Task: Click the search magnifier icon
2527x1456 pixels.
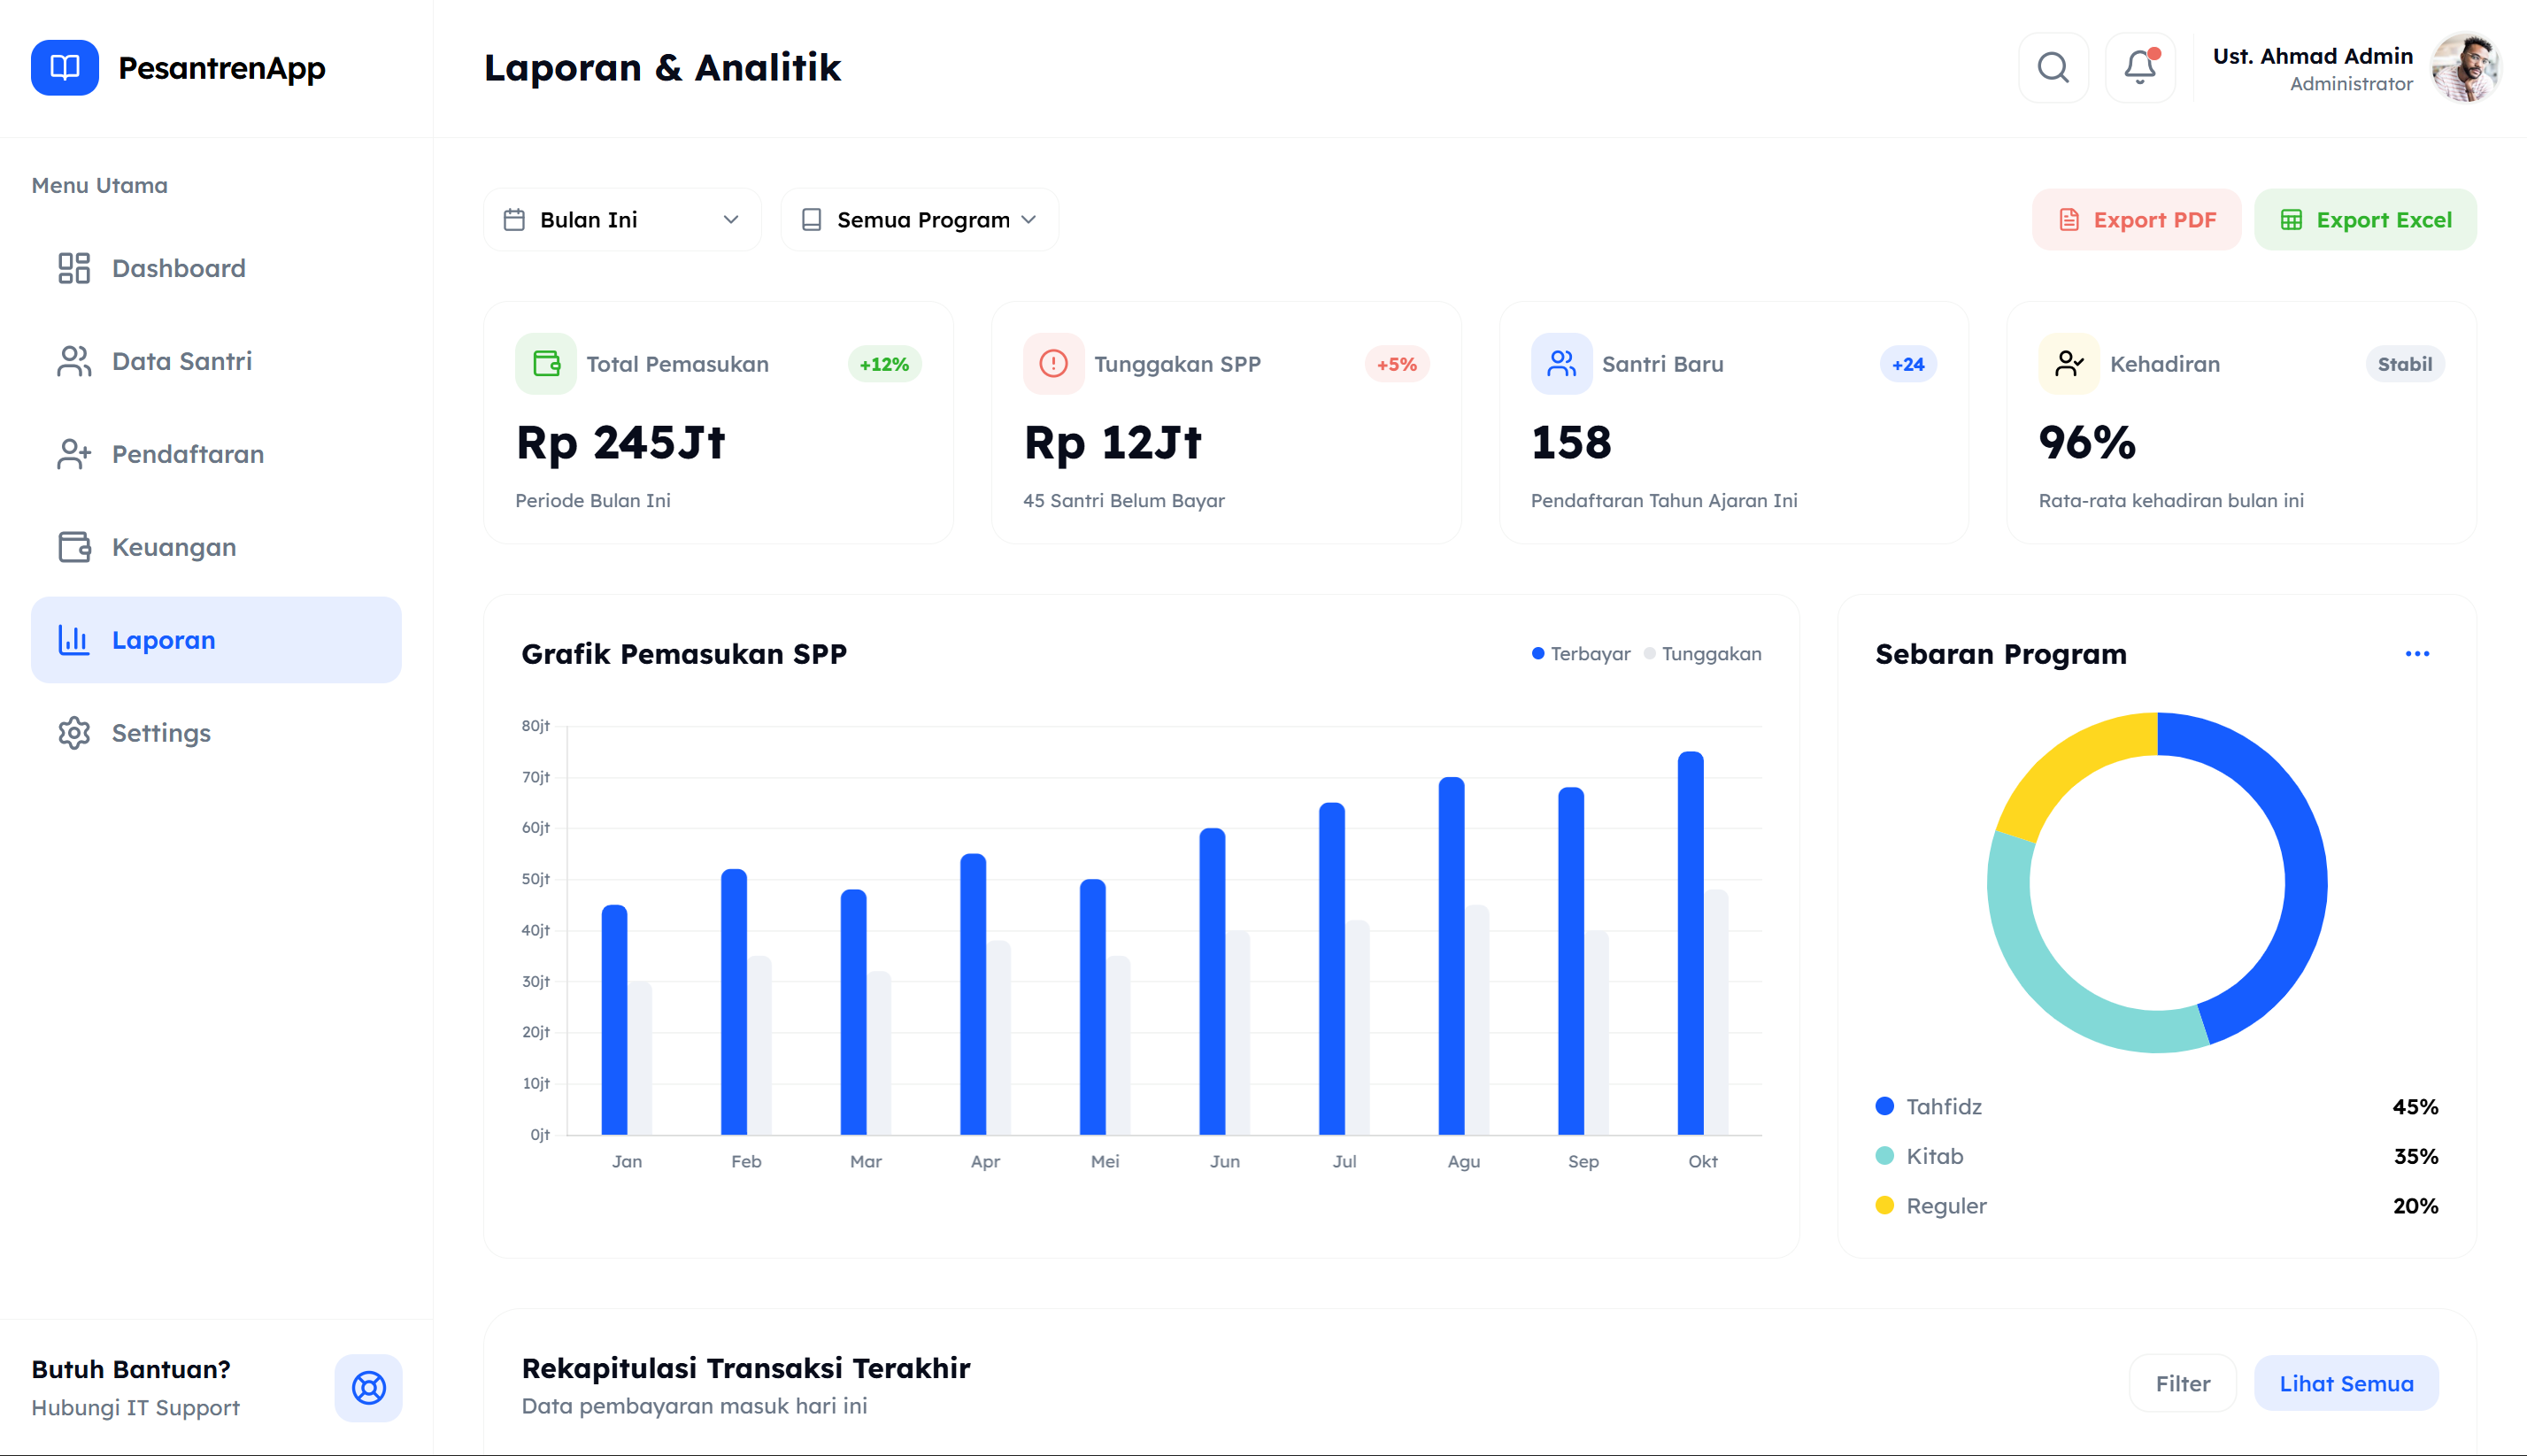Action: coord(2053,68)
